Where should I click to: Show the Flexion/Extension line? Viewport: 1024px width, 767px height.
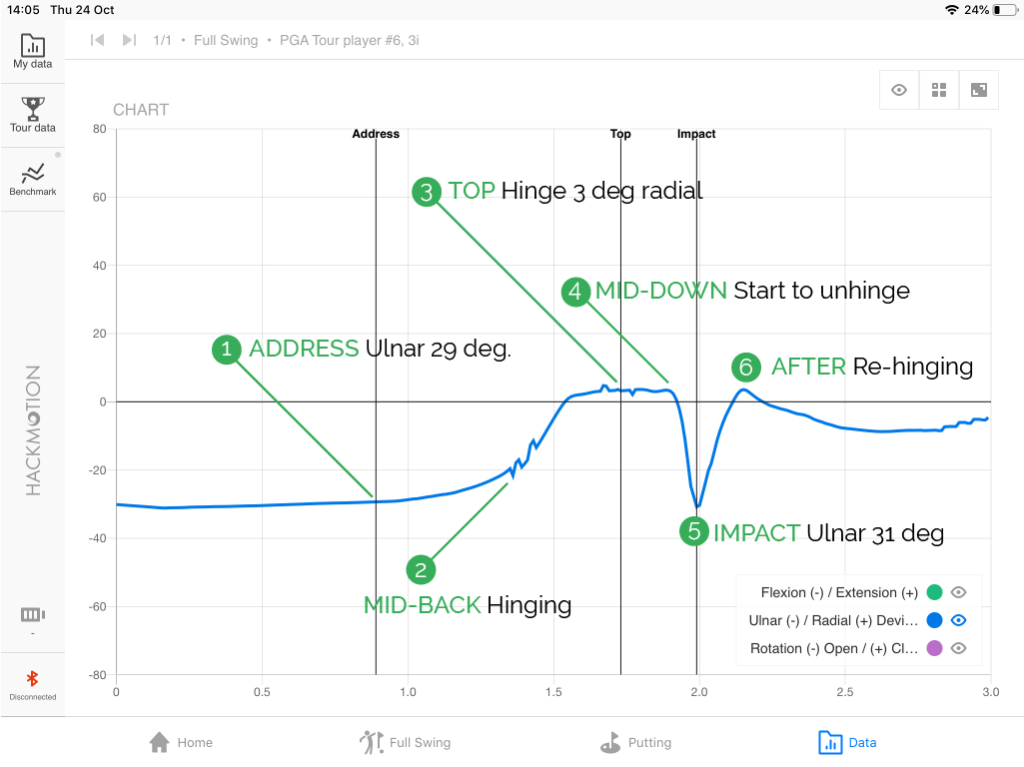(959, 593)
